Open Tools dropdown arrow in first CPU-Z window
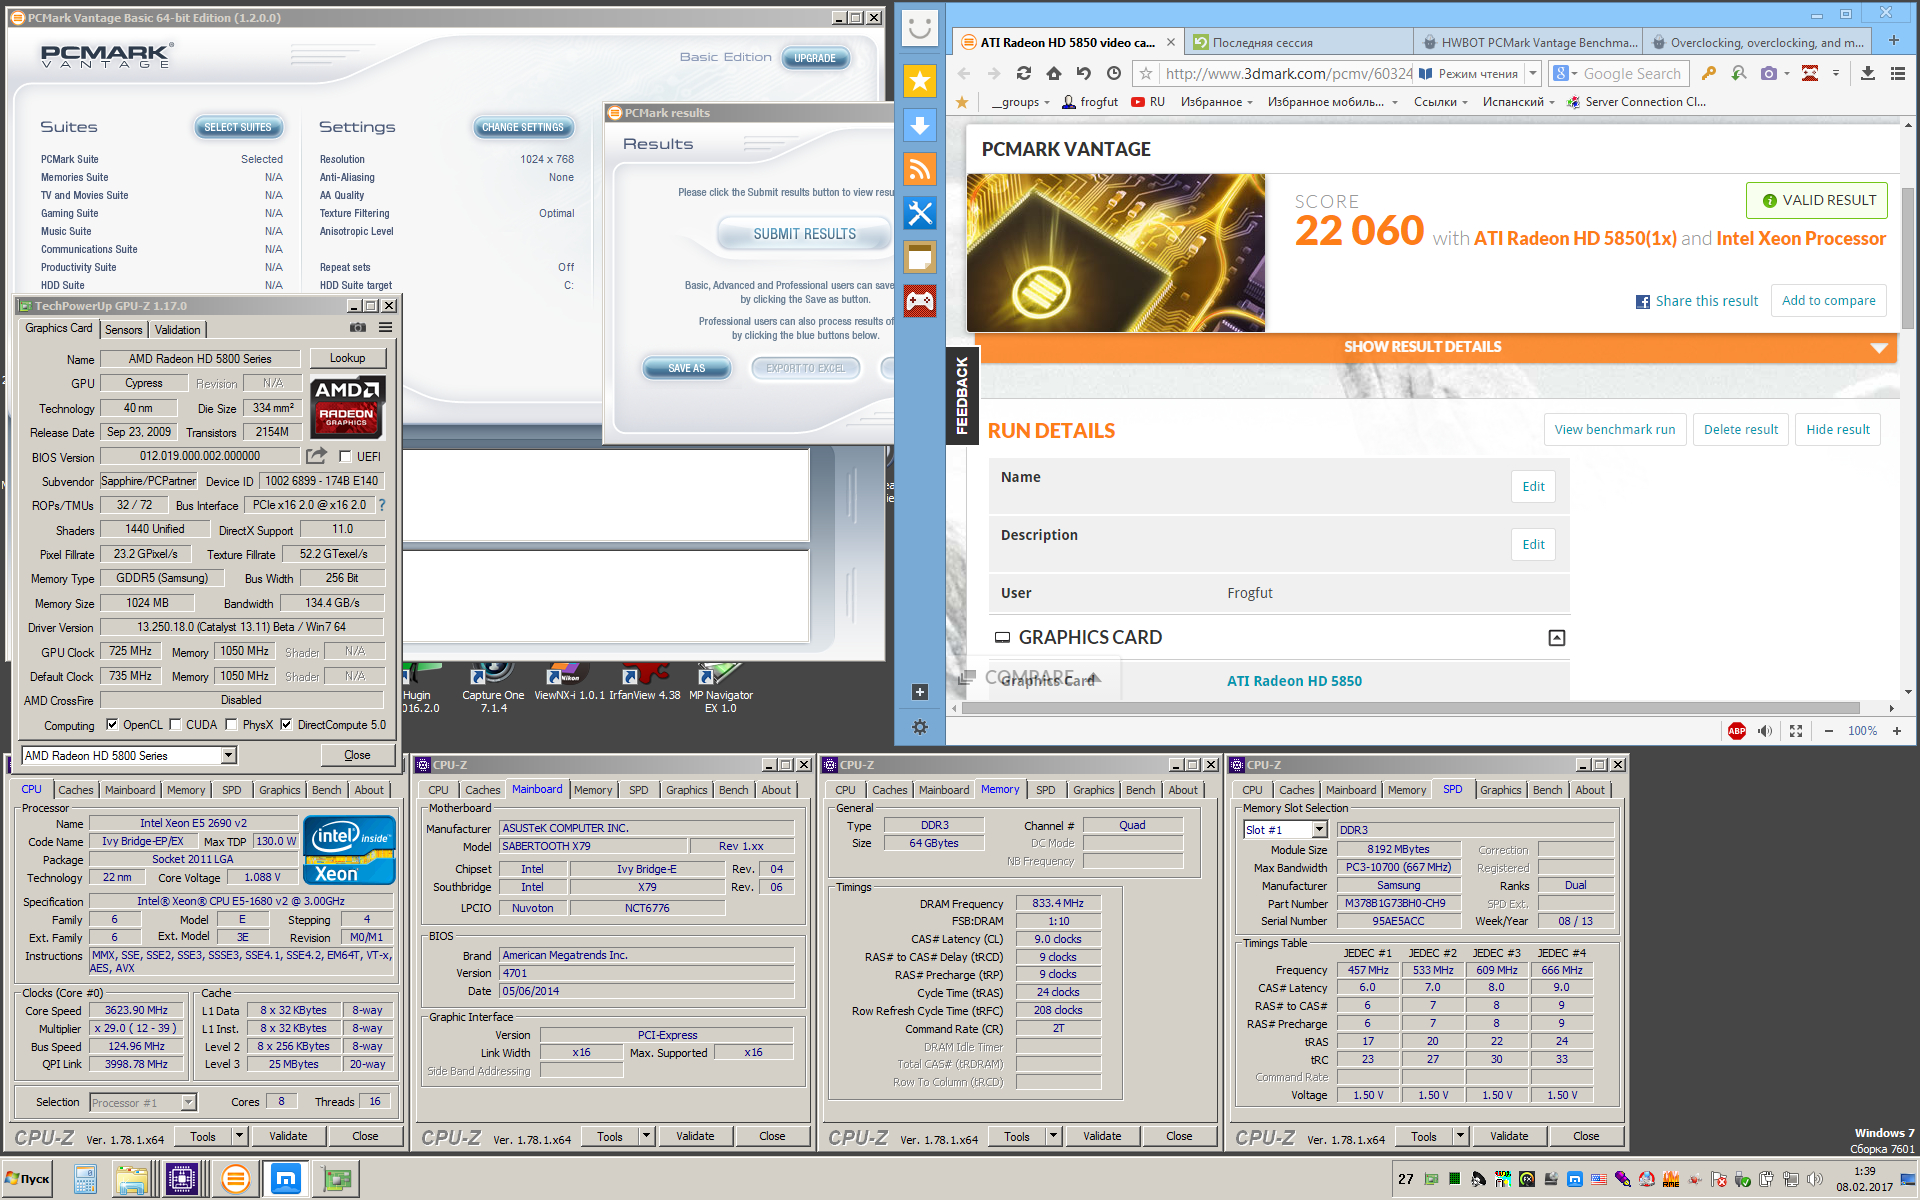Image resolution: width=1920 pixels, height=1200 pixels. [x=239, y=1136]
